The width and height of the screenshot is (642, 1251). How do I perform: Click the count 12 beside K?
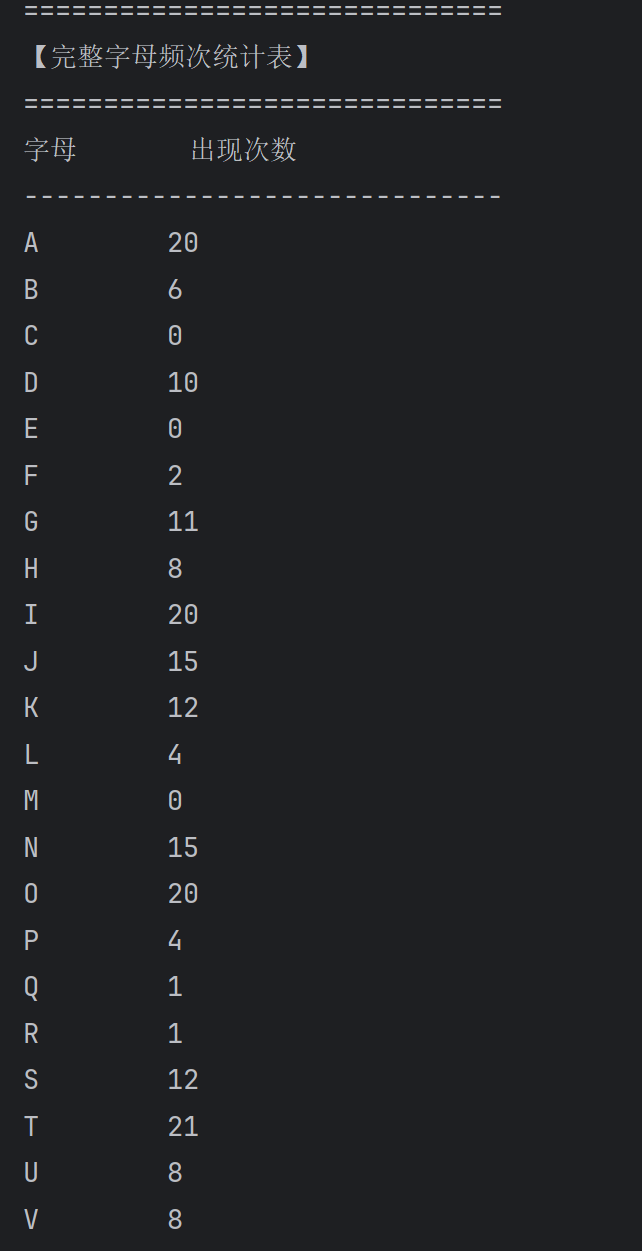183,708
